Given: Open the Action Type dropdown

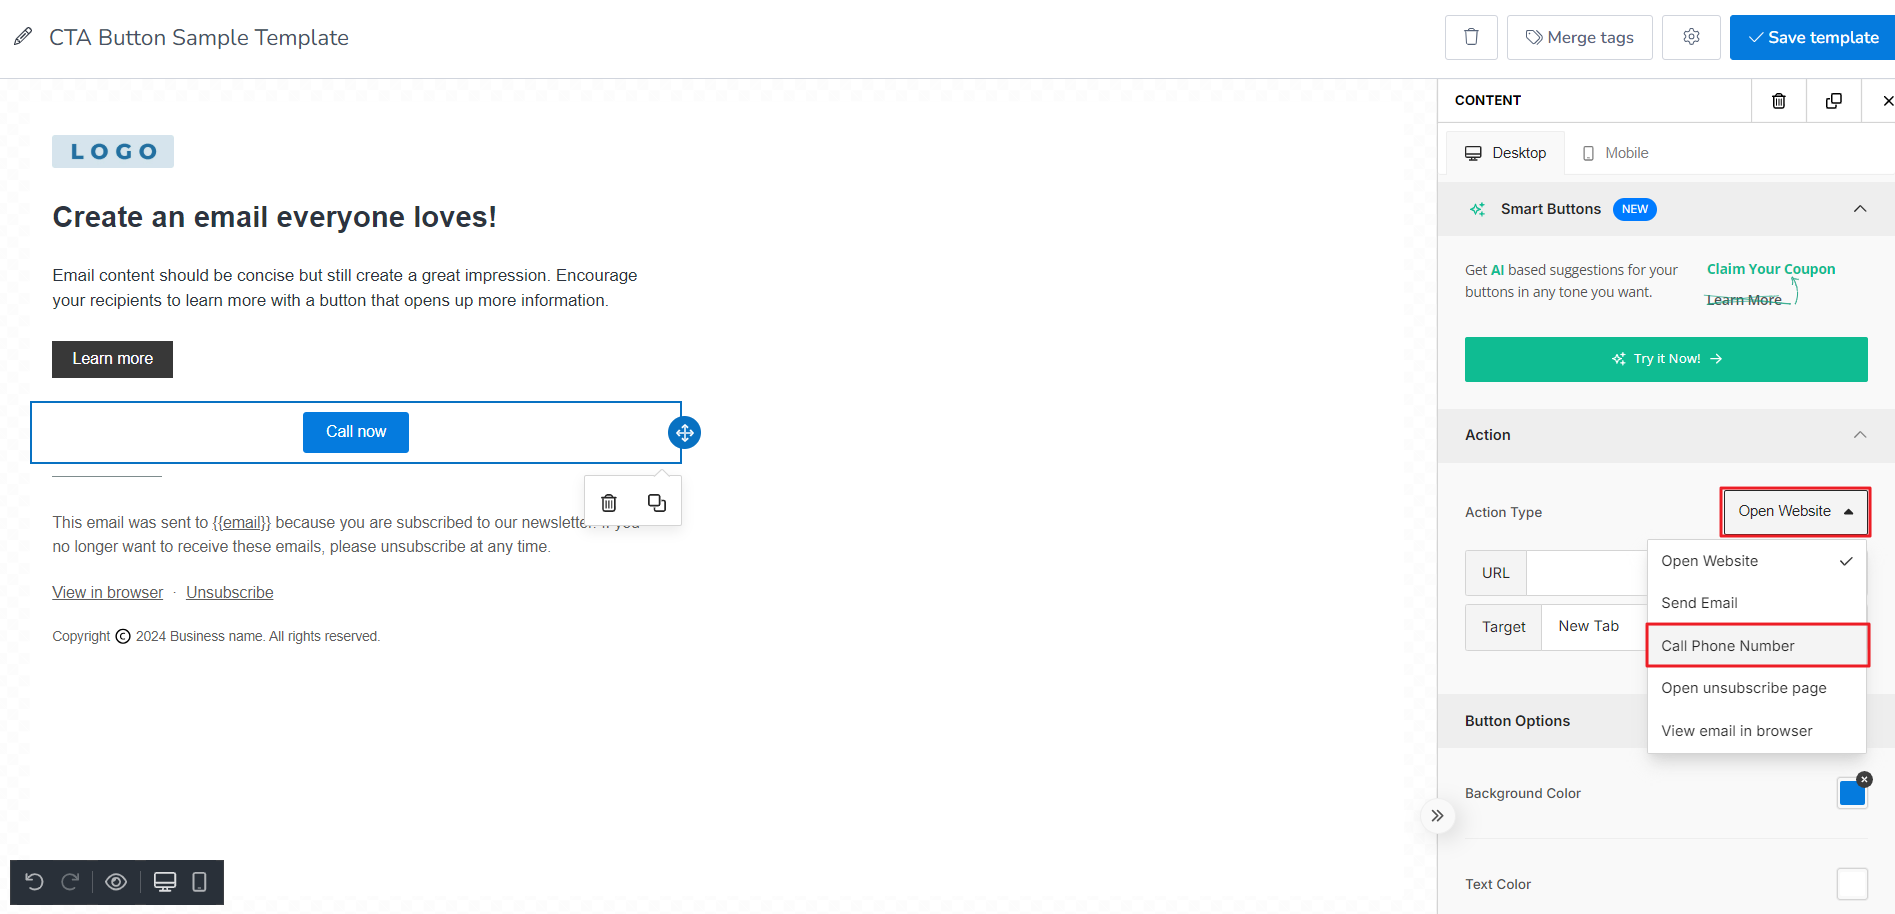Looking at the screenshot, I should (1793, 511).
